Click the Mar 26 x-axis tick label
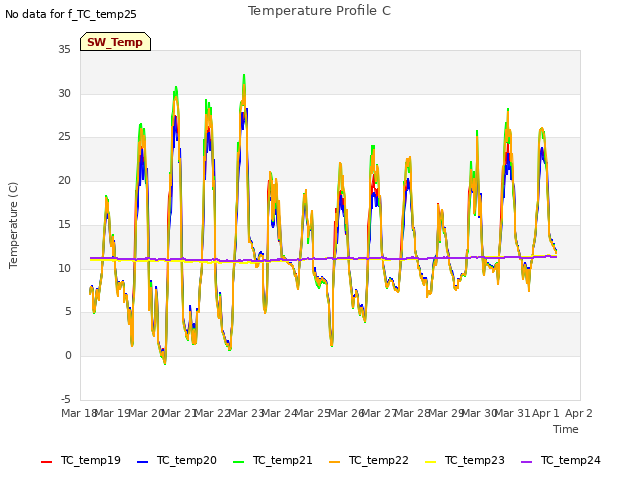Screen dimensions: 640x480 point(346,413)
